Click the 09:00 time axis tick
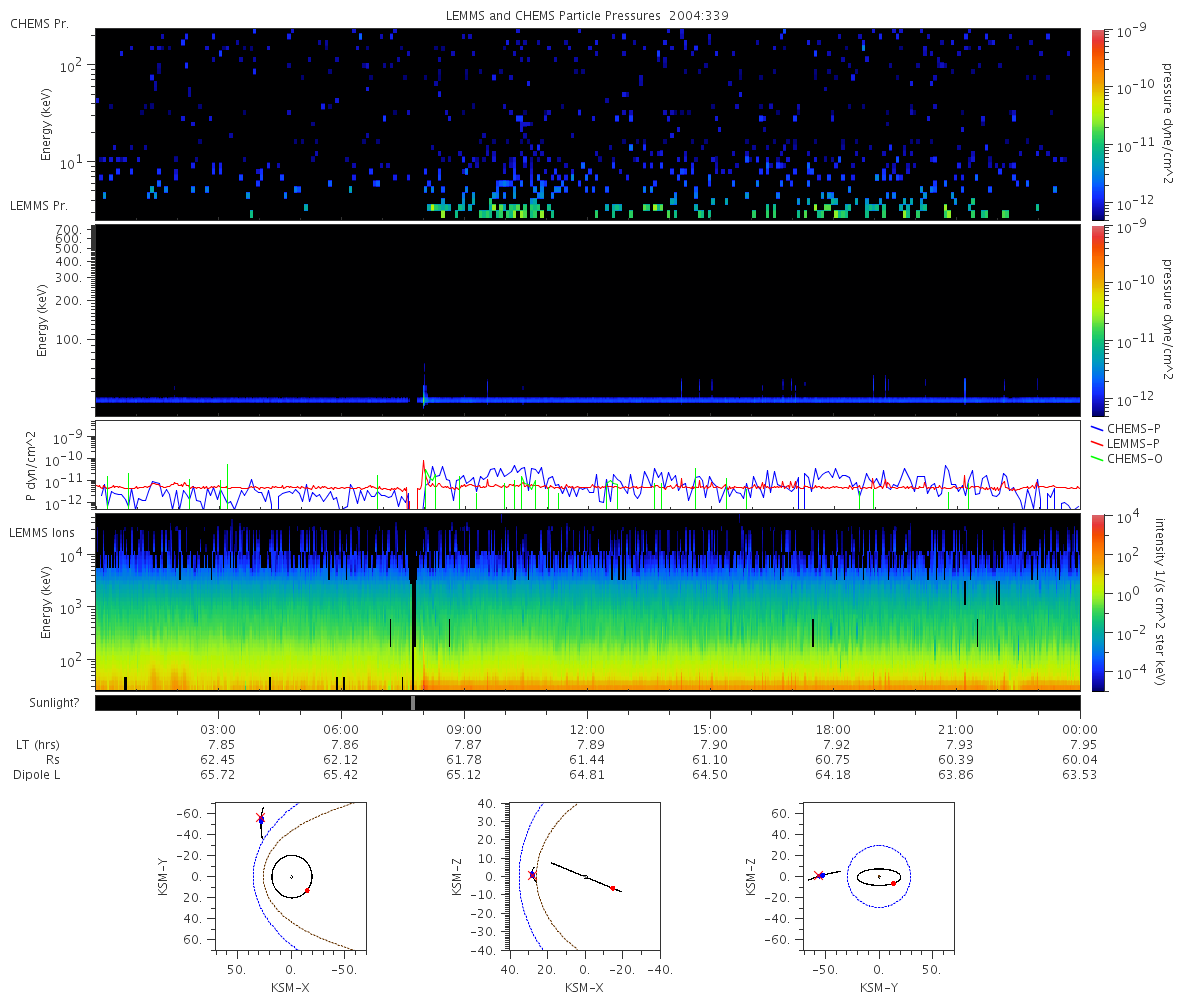Image resolution: width=1200 pixels, height=1000 pixels. [464, 729]
